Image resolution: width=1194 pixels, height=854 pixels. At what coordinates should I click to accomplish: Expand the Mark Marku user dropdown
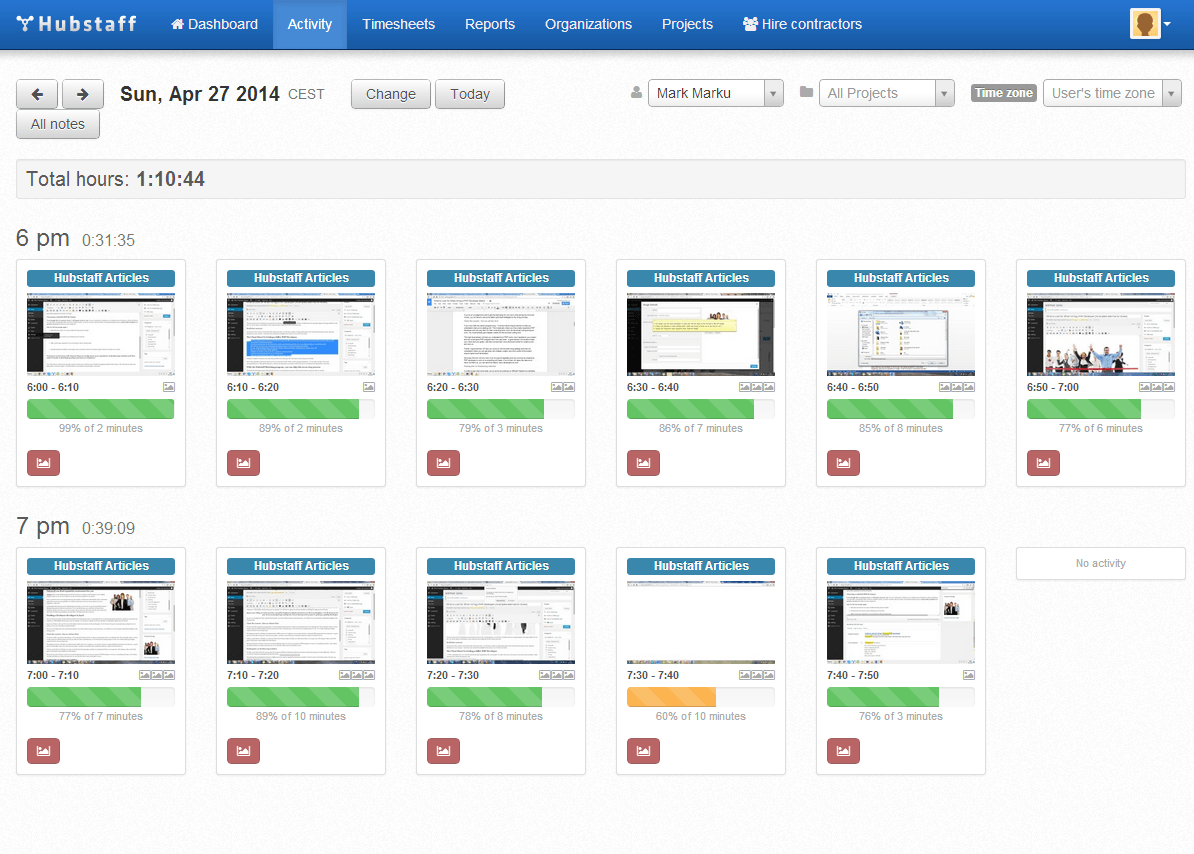[x=773, y=93]
